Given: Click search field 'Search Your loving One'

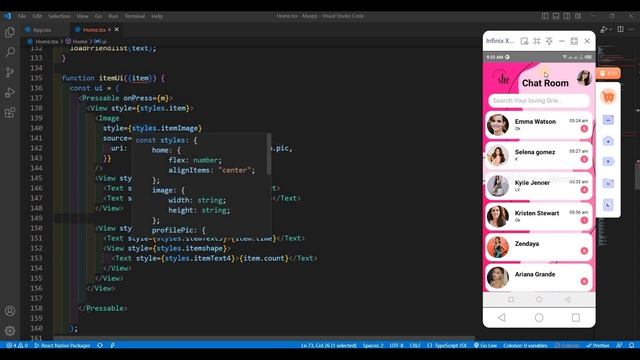Looking at the screenshot, I should [x=539, y=100].
